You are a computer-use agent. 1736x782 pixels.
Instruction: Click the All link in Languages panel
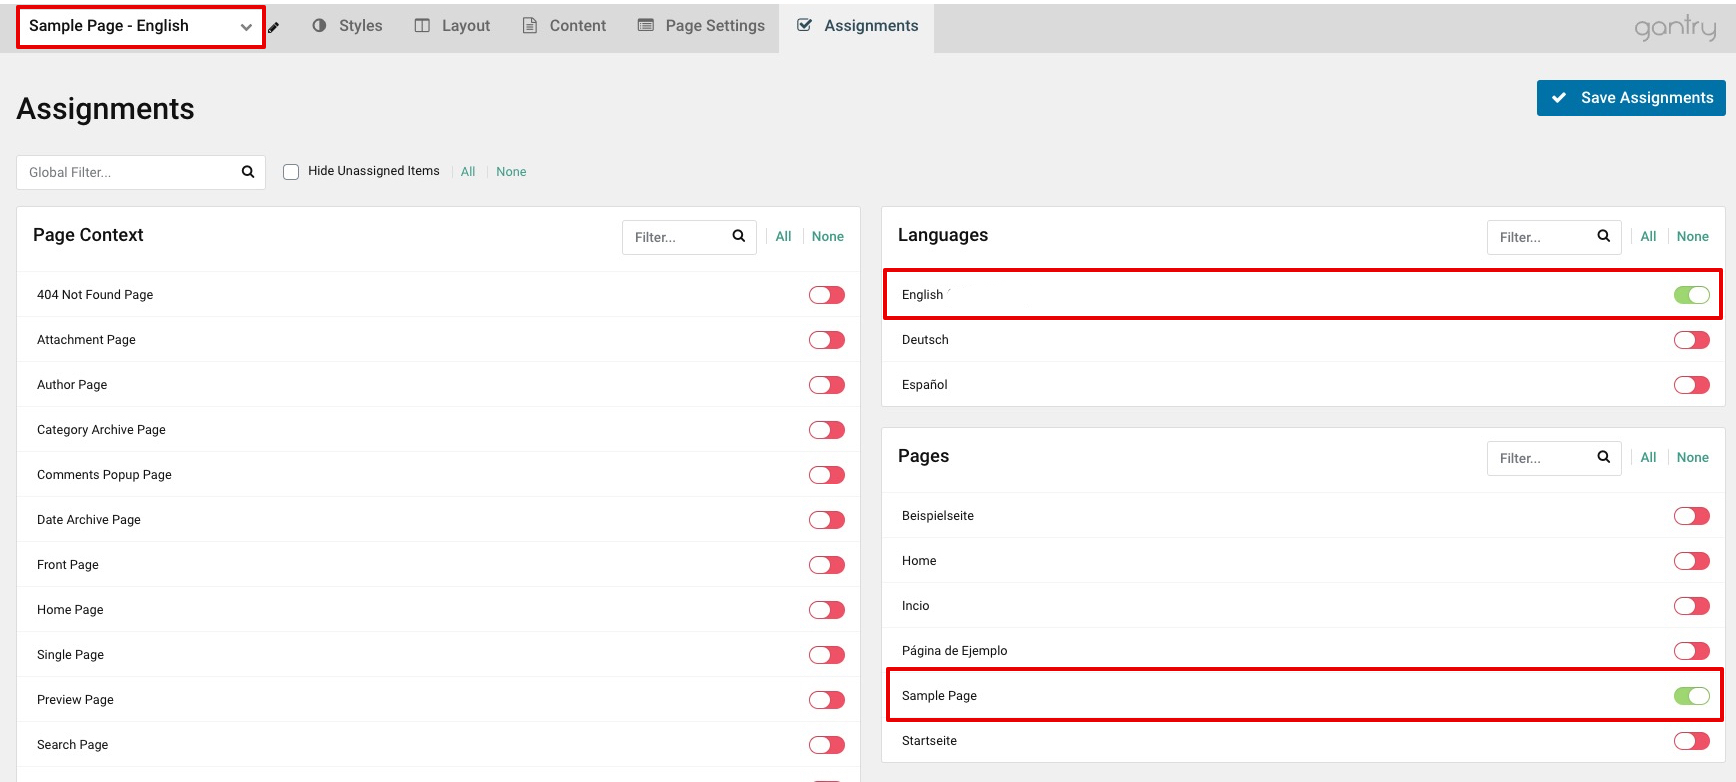coord(1648,237)
